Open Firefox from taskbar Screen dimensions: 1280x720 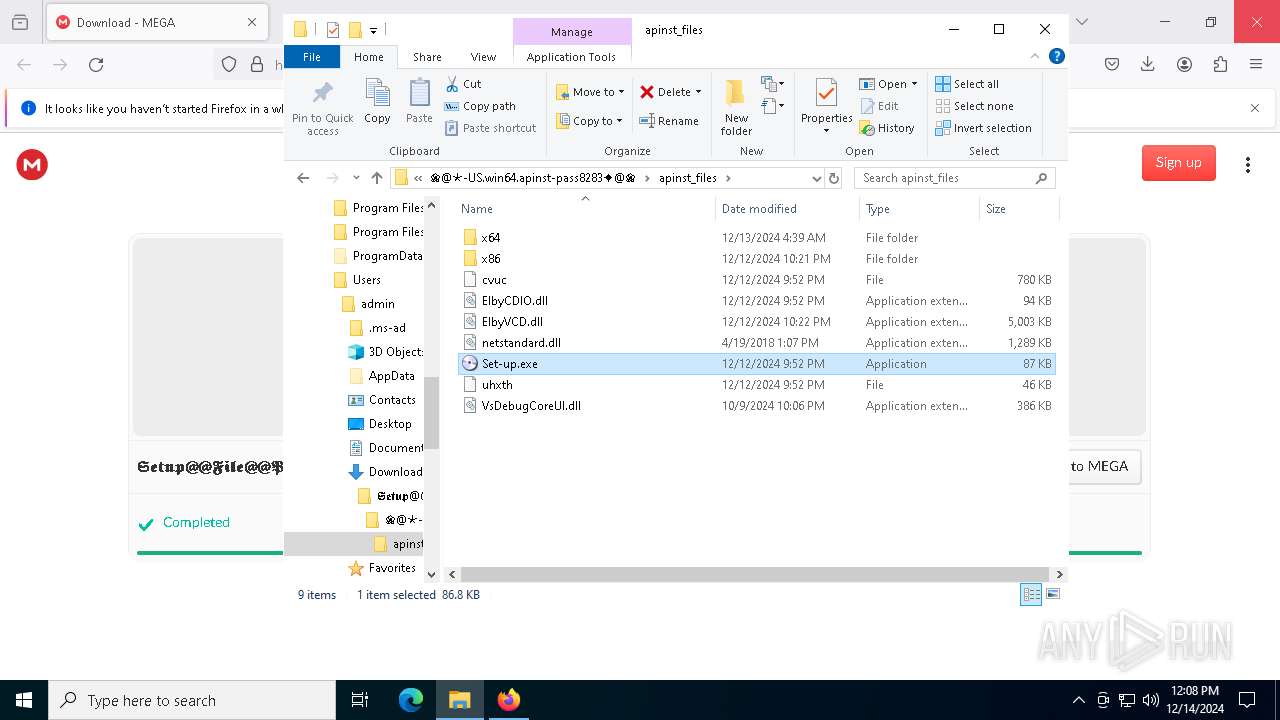tap(508, 700)
